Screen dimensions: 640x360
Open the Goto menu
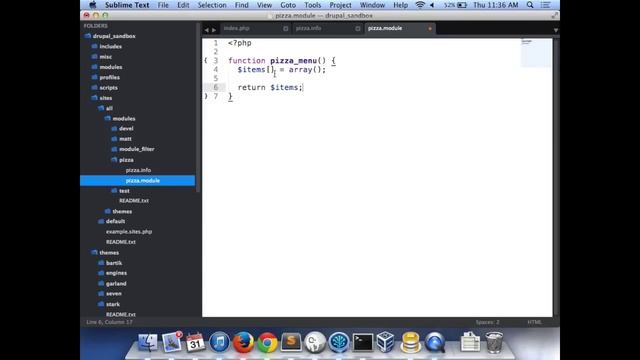point(288,5)
